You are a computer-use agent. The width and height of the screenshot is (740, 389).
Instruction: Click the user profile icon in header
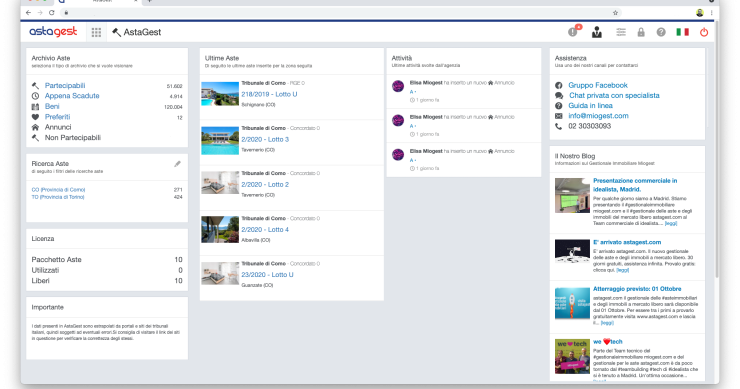[597, 32]
